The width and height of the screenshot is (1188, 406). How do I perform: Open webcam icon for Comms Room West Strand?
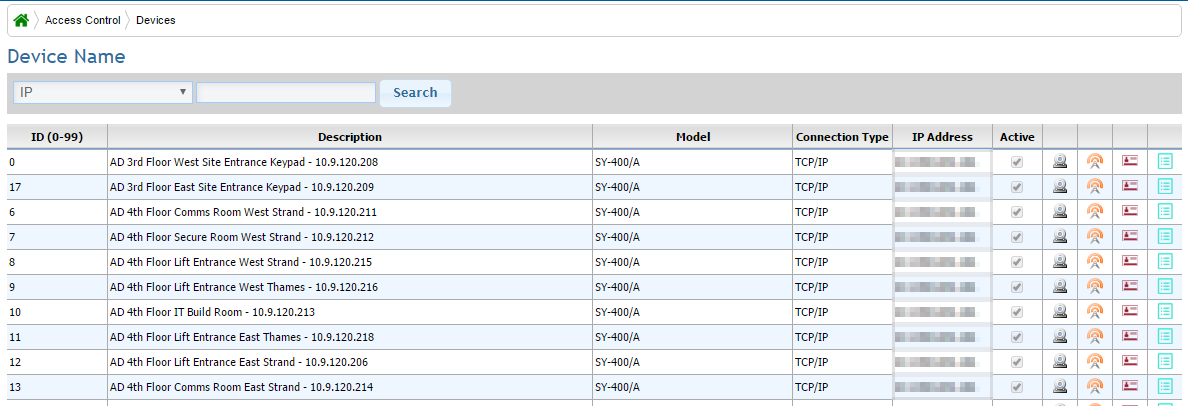tap(1060, 211)
